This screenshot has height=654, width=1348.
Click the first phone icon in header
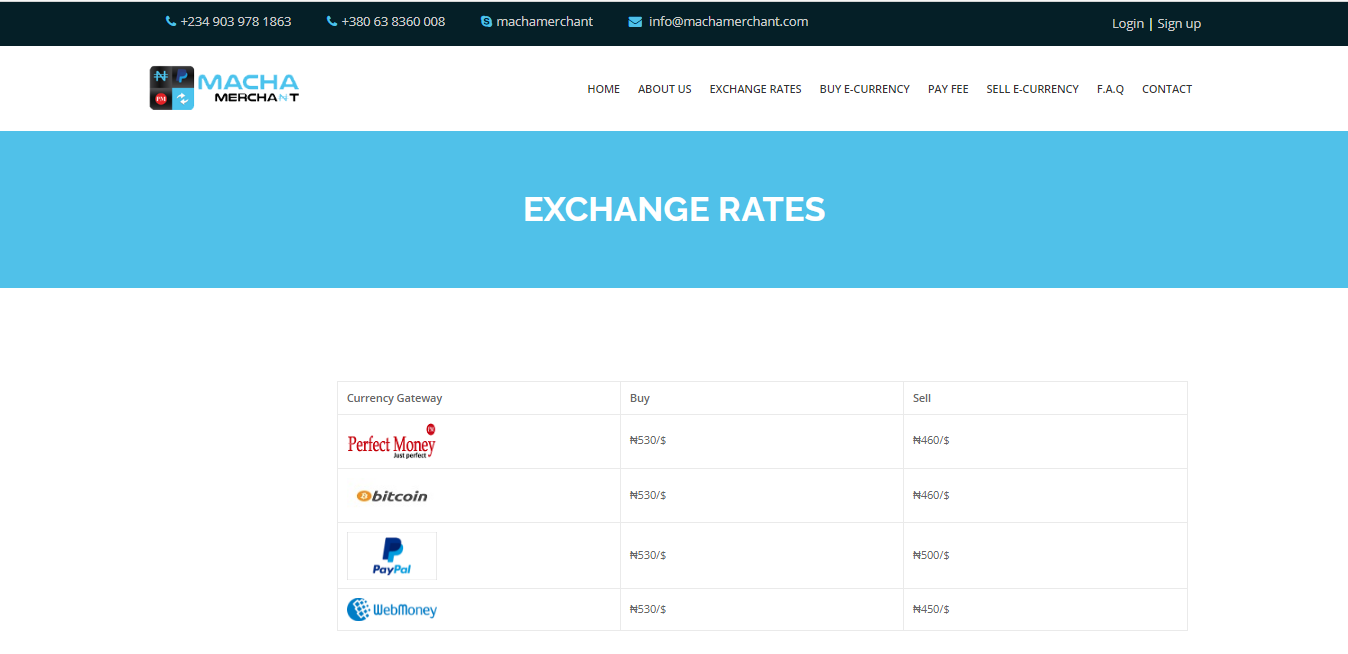coord(171,22)
